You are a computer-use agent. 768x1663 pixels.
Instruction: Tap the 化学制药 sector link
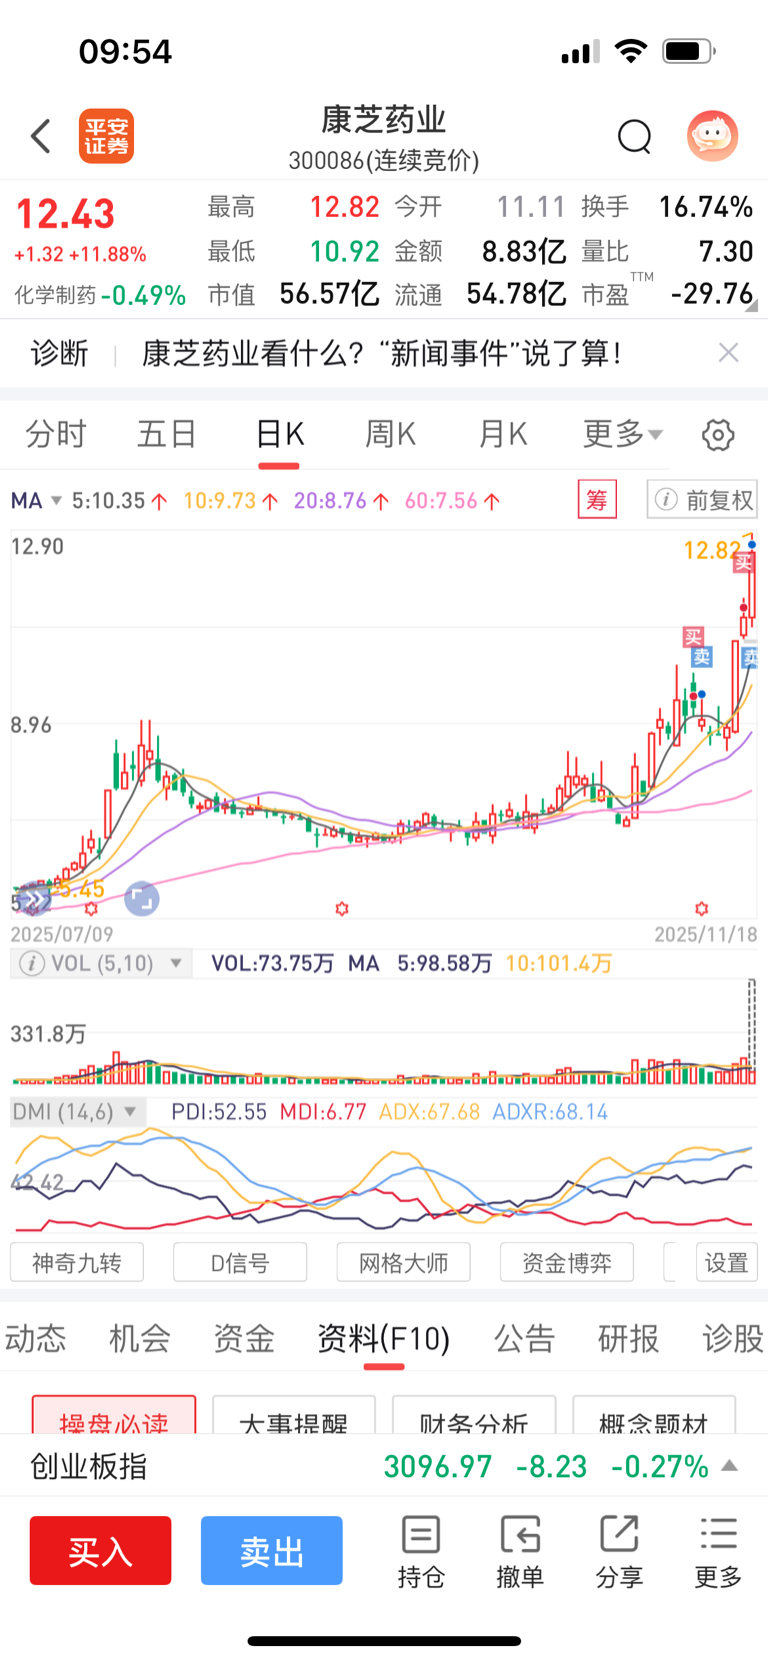(55, 295)
